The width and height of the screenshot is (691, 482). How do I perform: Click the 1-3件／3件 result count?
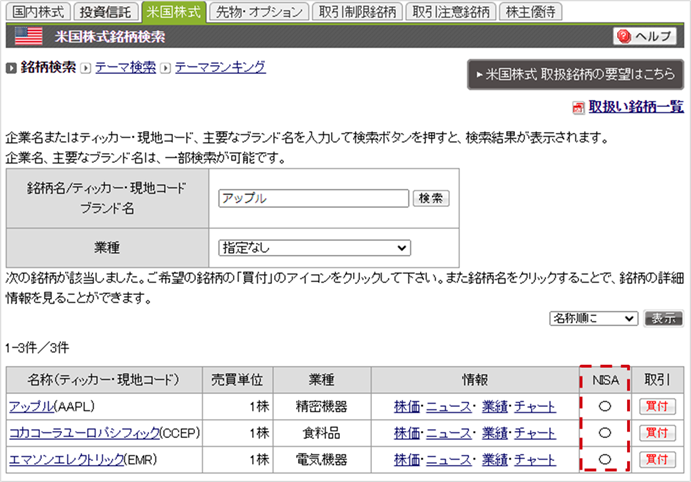click(x=37, y=348)
